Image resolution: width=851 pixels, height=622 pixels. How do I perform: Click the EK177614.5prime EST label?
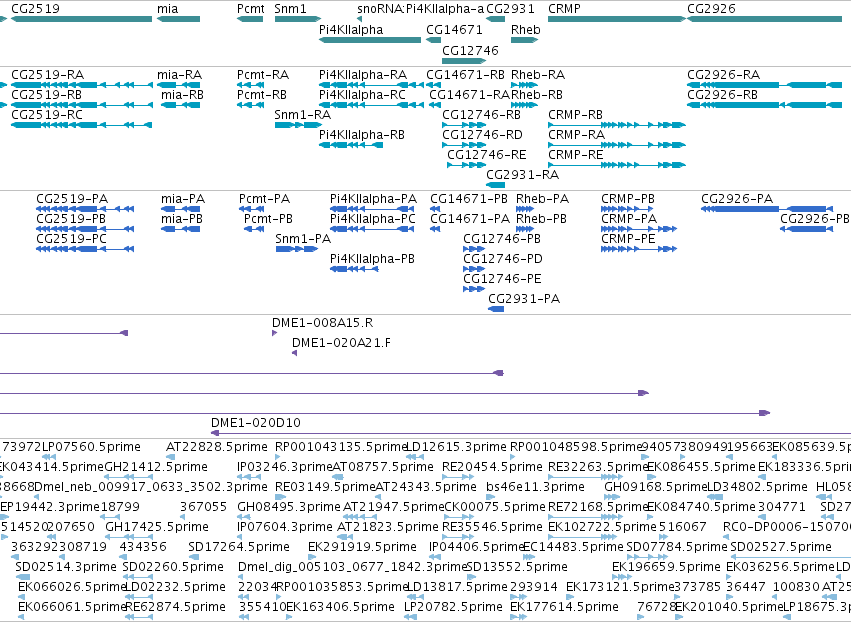coord(564,607)
